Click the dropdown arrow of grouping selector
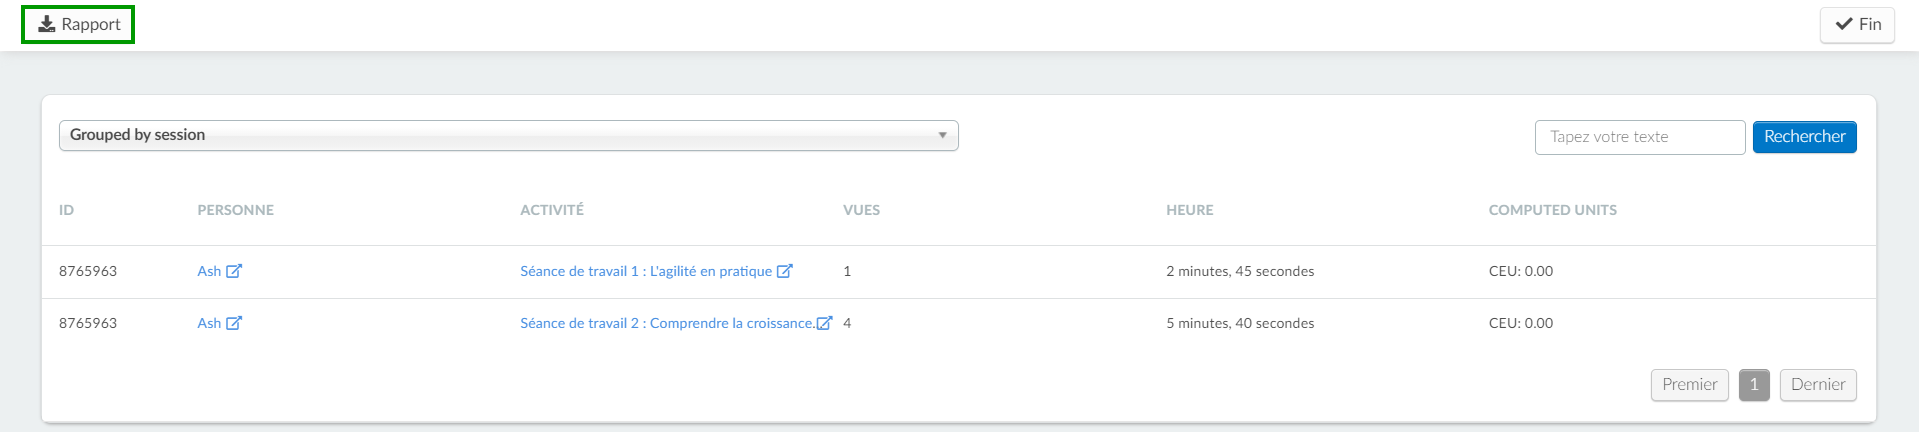Viewport: 1919px width, 432px height. pyautogui.click(x=942, y=136)
